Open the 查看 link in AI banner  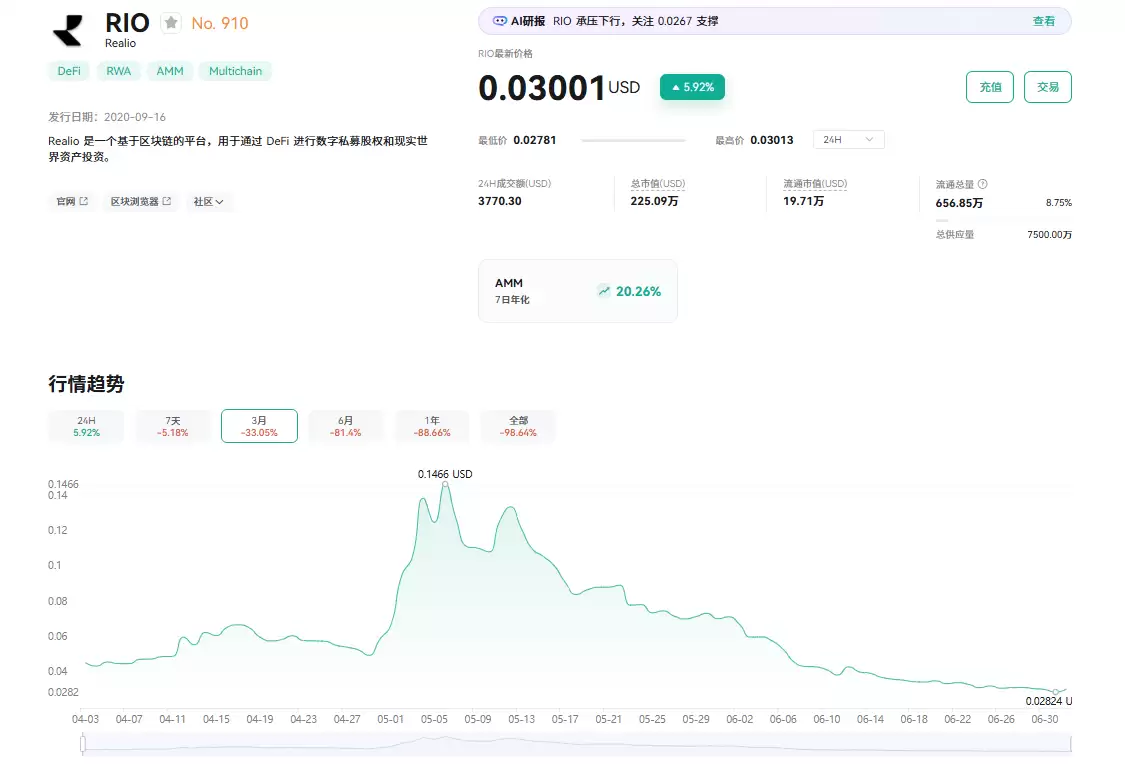pyautogui.click(x=1043, y=22)
